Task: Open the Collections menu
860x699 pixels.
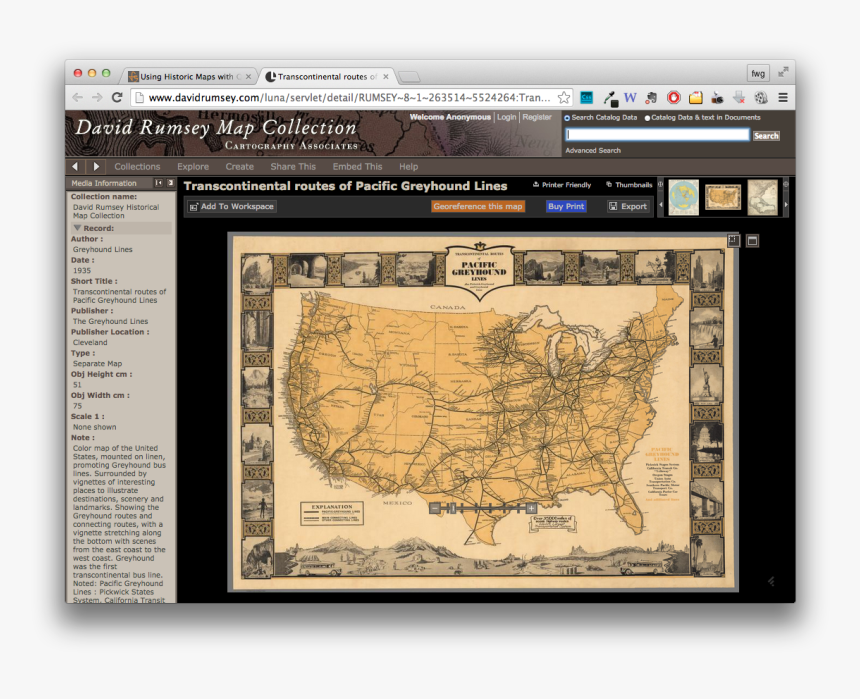Action: pyautogui.click(x=137, y=166)
